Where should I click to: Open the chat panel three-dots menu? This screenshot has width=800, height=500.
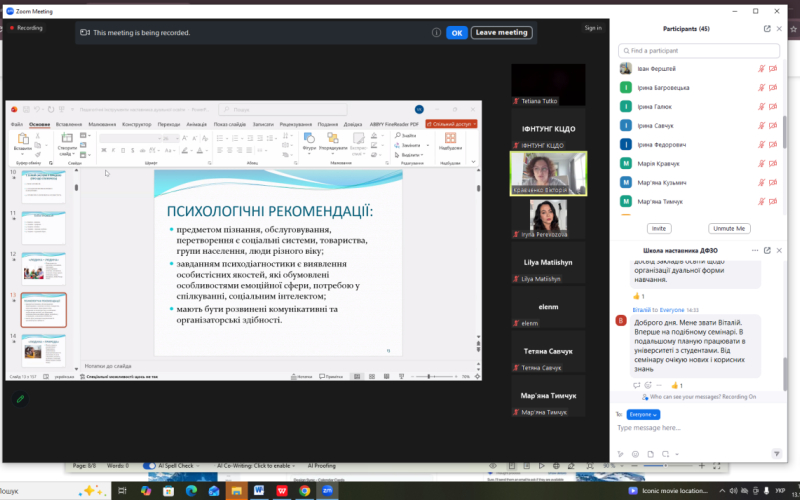tap(755, 251)
